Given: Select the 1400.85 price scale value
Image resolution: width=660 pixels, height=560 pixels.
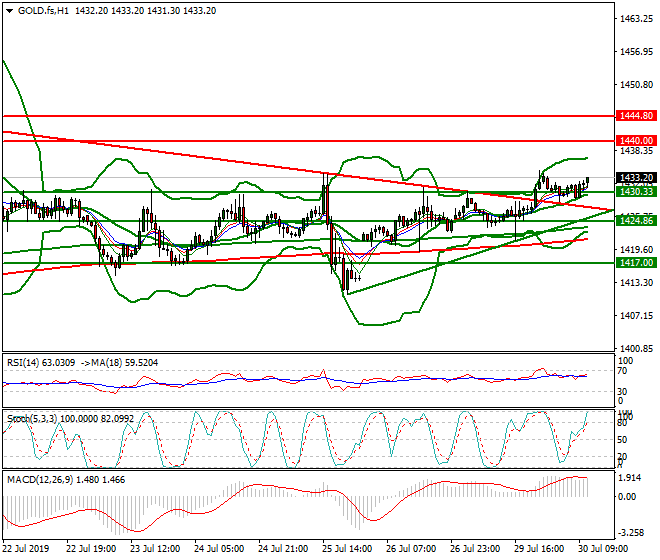Looking at the screenshot, I should (x=636, y=349).
